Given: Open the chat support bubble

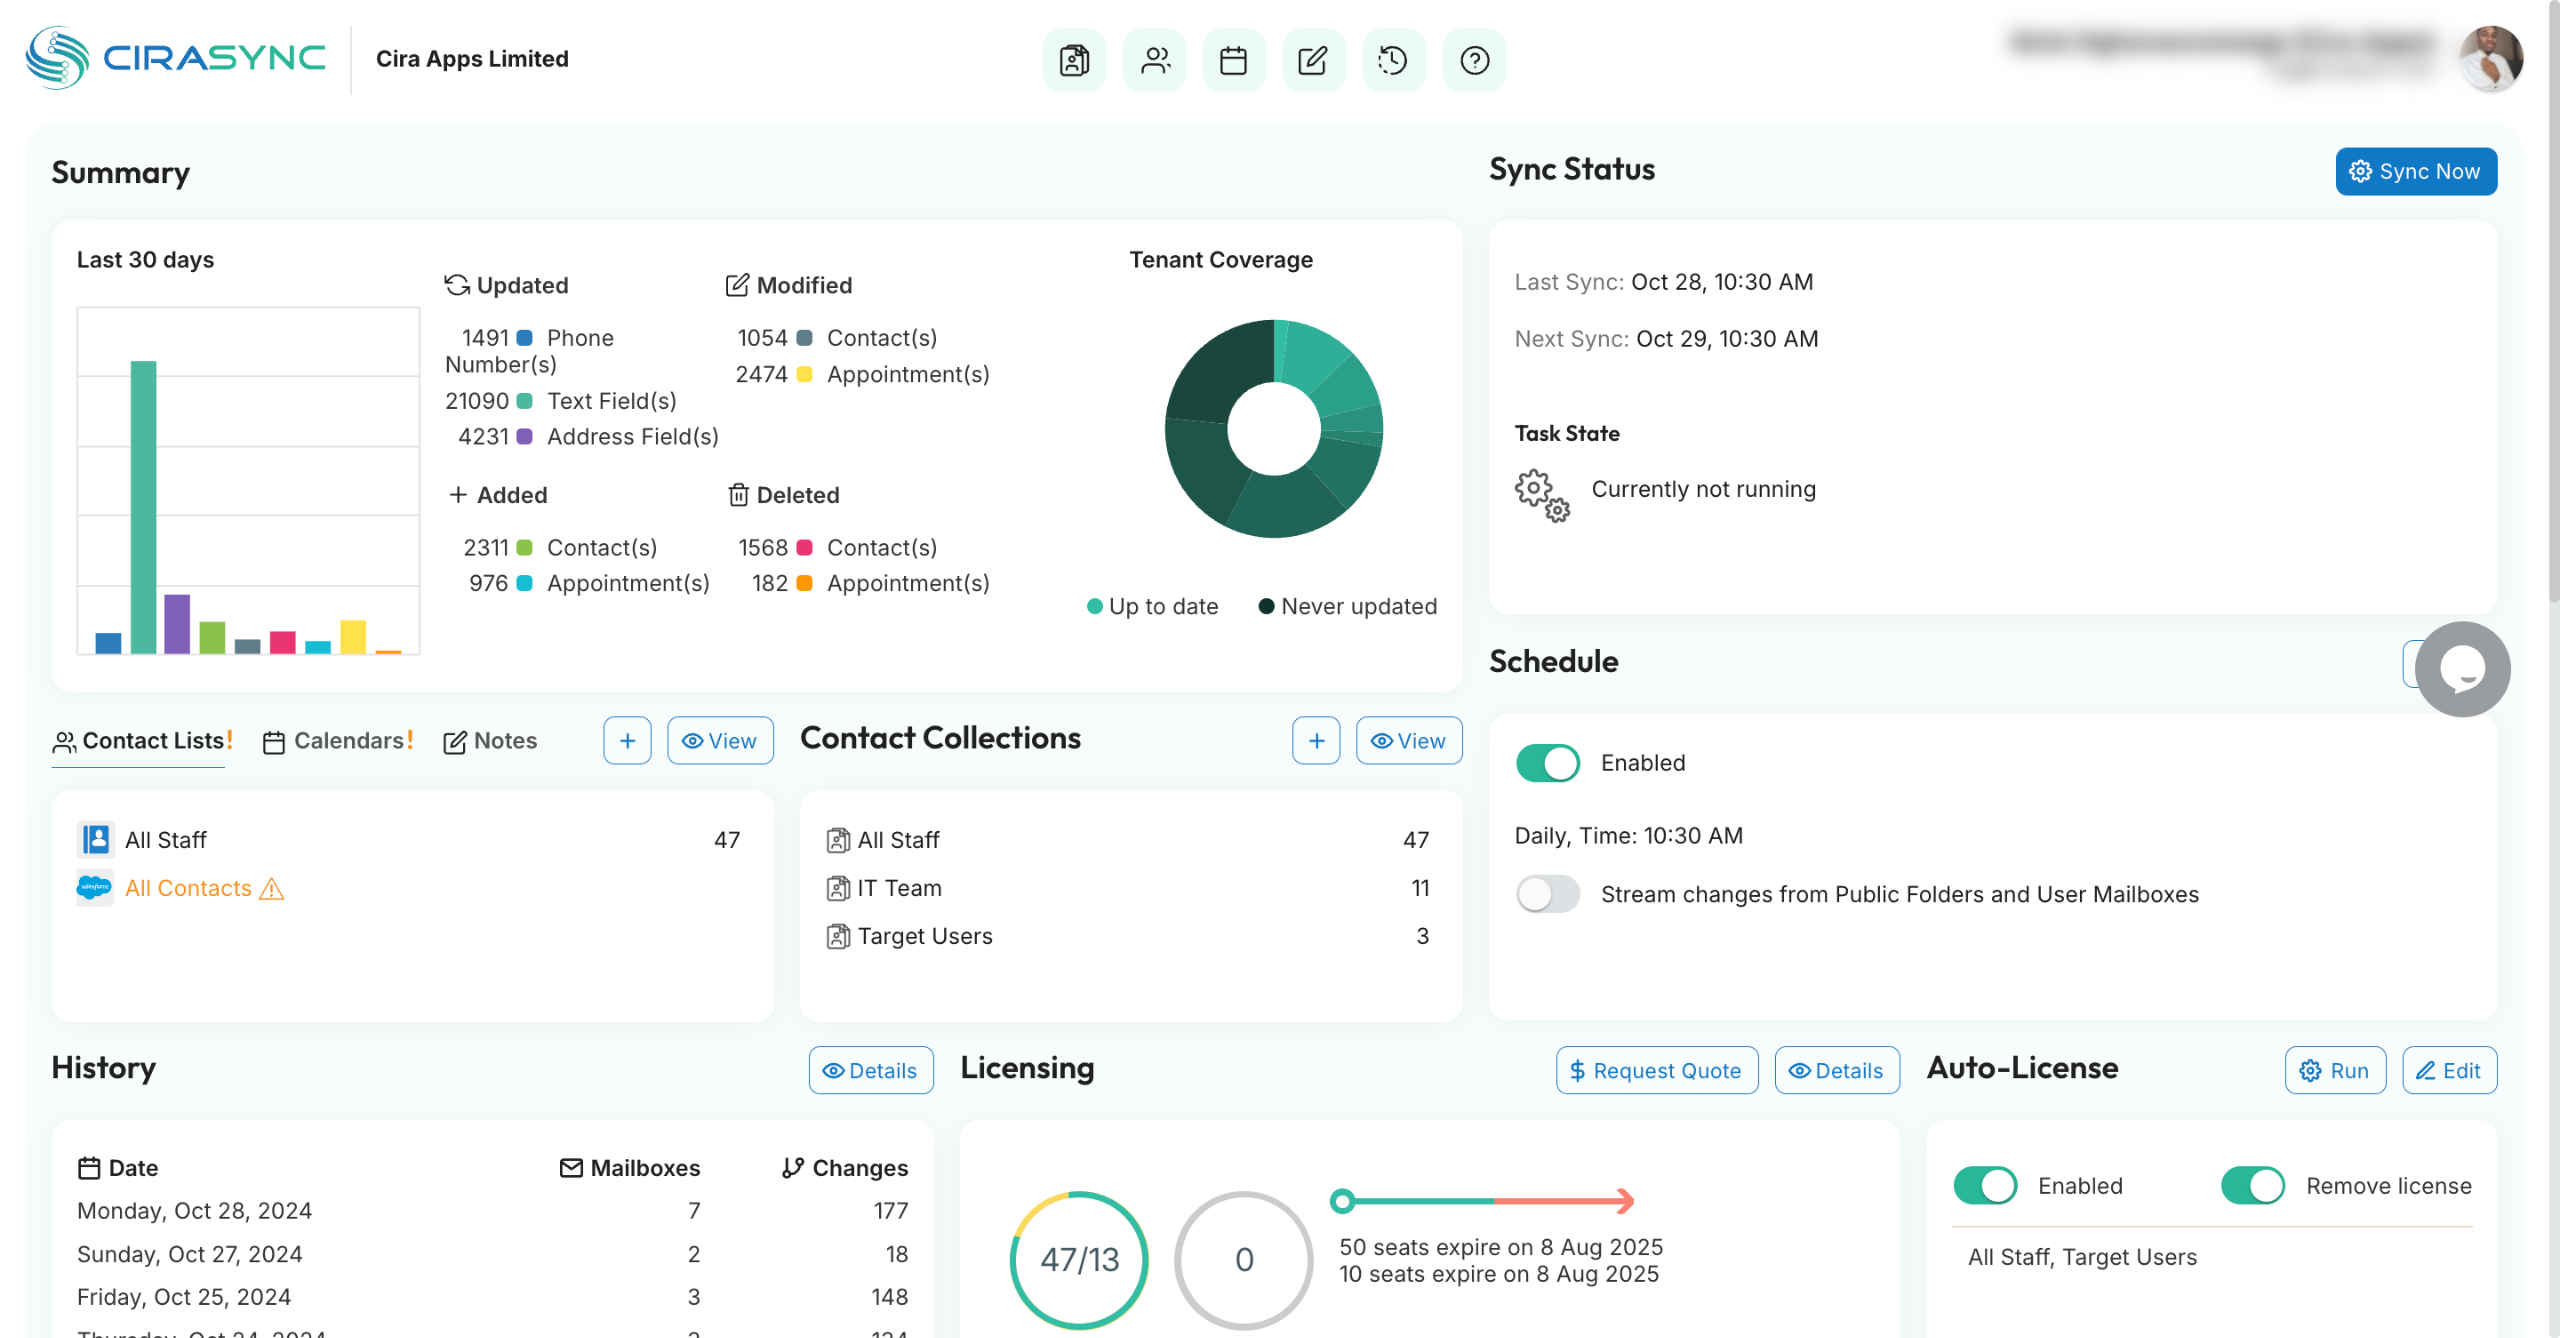Looking at the screenshot, I should [2461, 669].
